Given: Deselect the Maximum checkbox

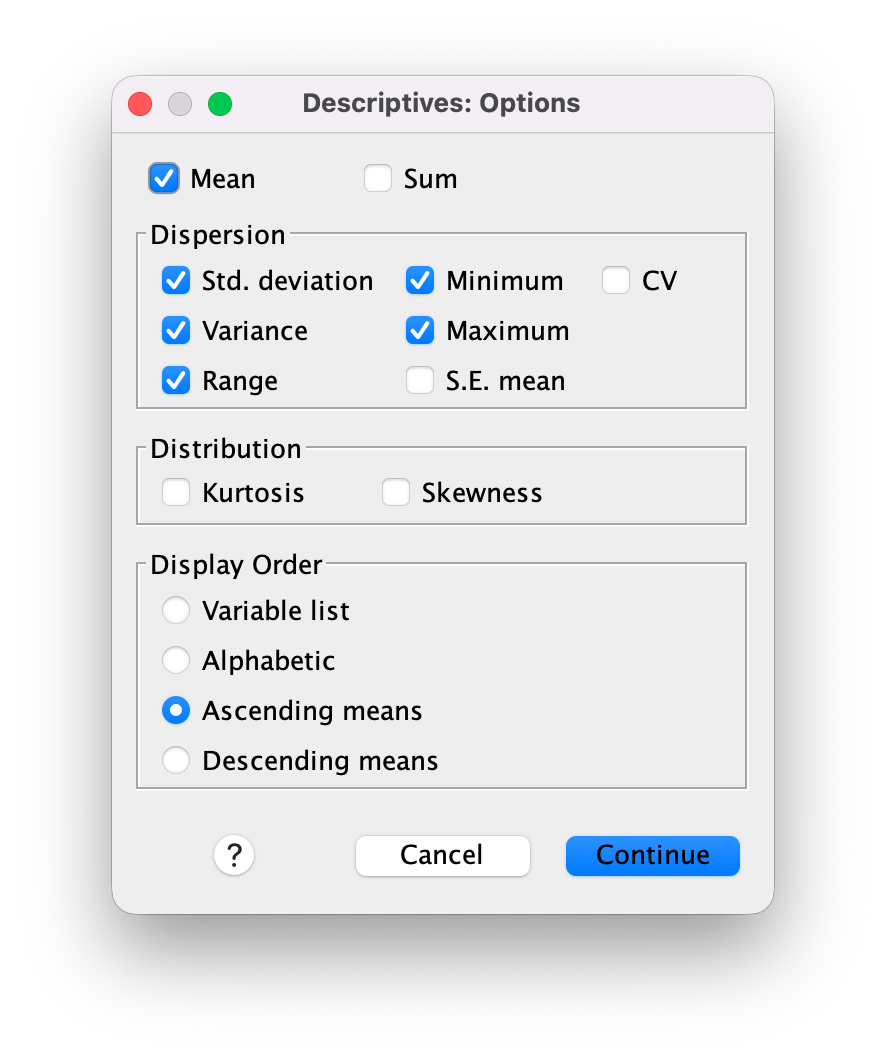Looking at the screenshot, I should click(x=420, y=331).
